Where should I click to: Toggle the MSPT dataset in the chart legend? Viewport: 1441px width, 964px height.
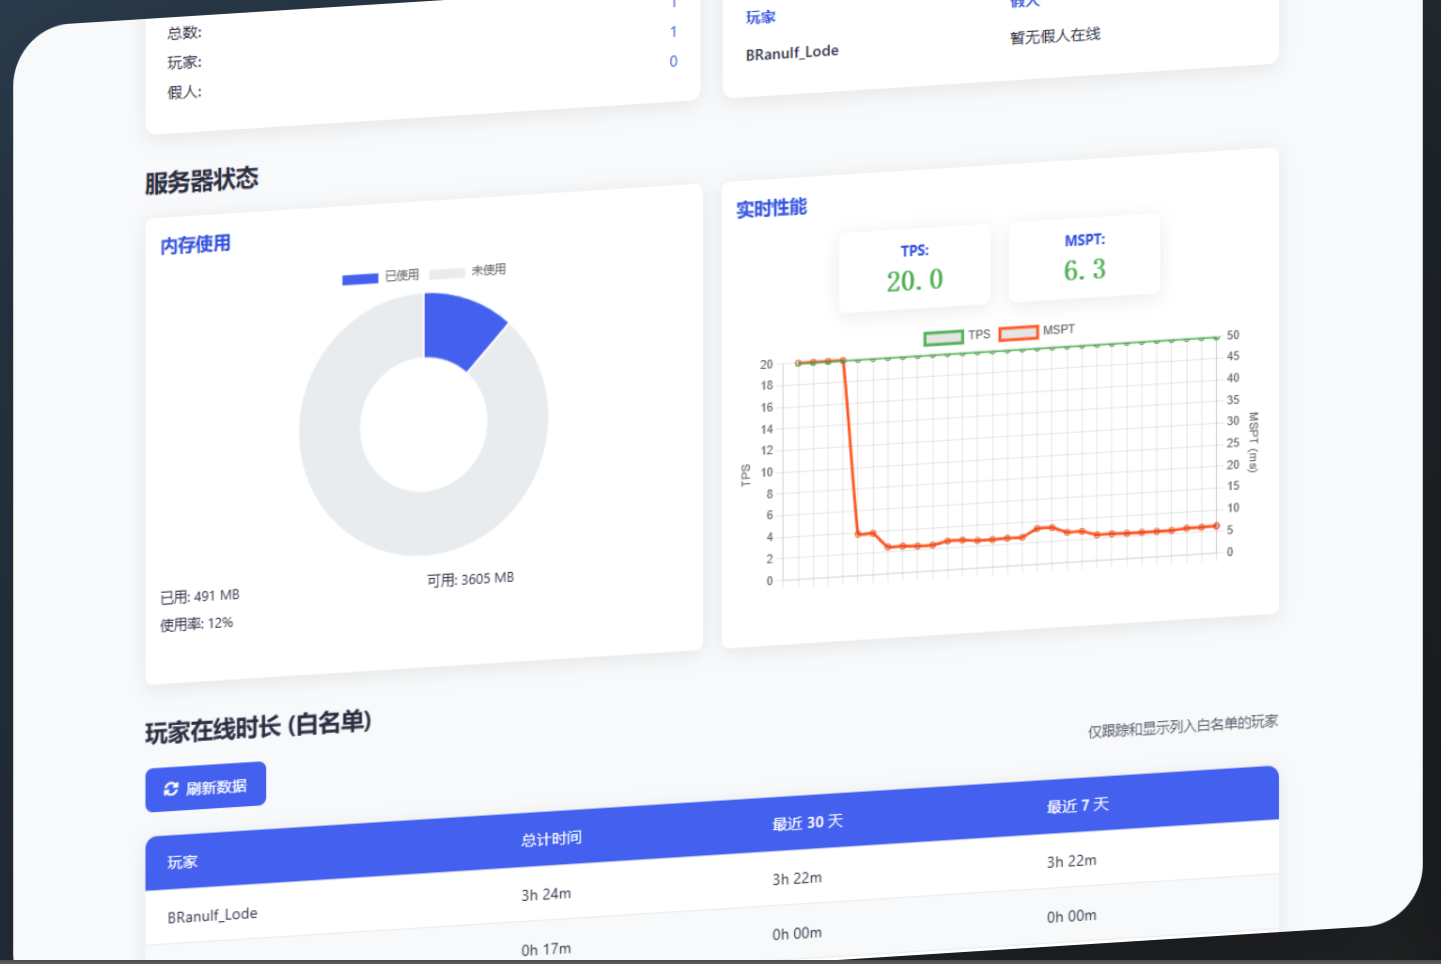click(x=1042, y=331)
